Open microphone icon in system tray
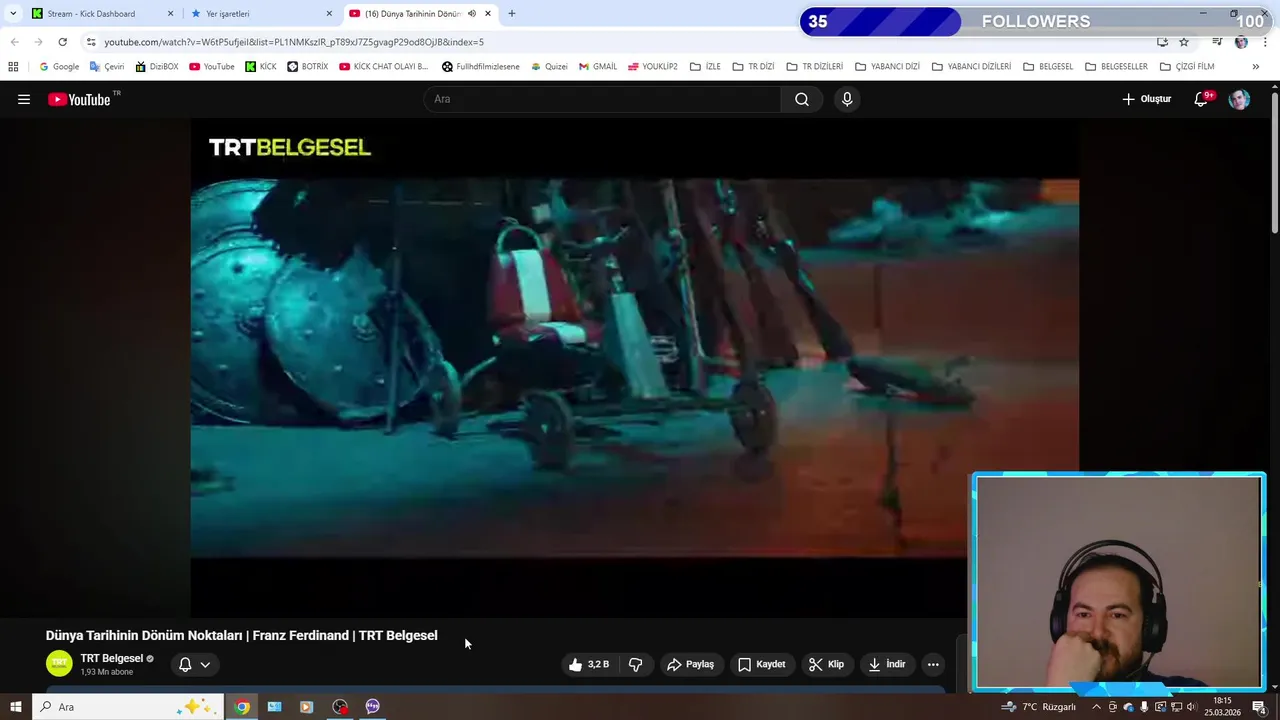1280x720 pixels. coord(1144,707)
